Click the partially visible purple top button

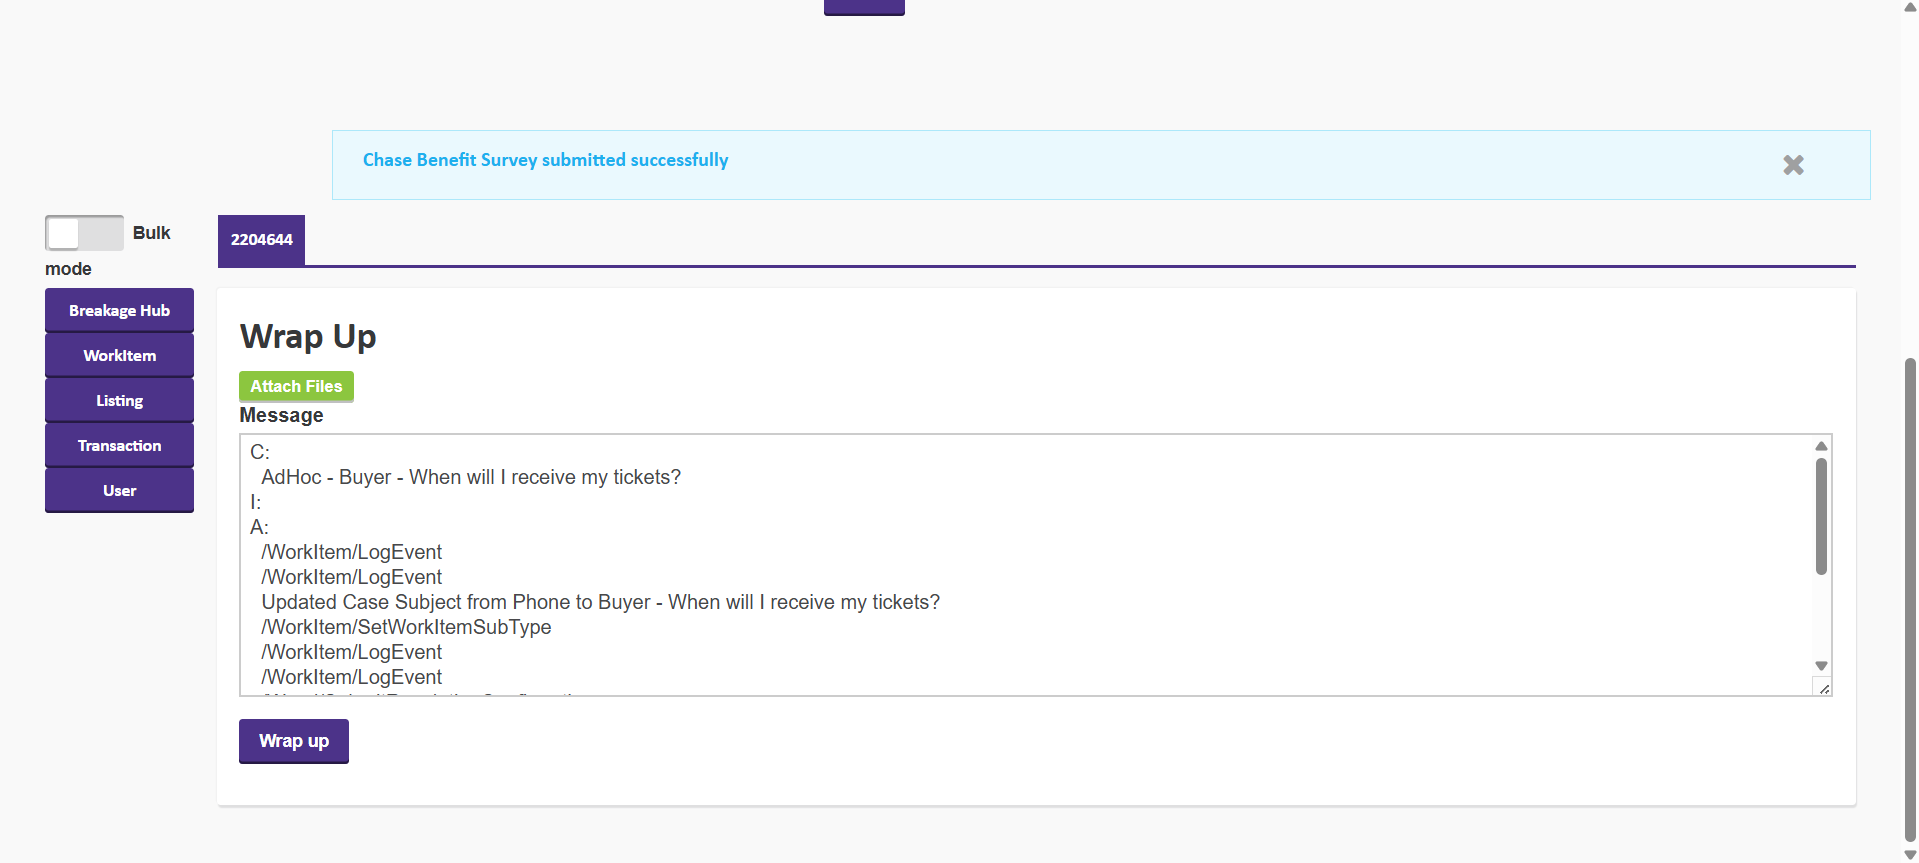[864, 7]
